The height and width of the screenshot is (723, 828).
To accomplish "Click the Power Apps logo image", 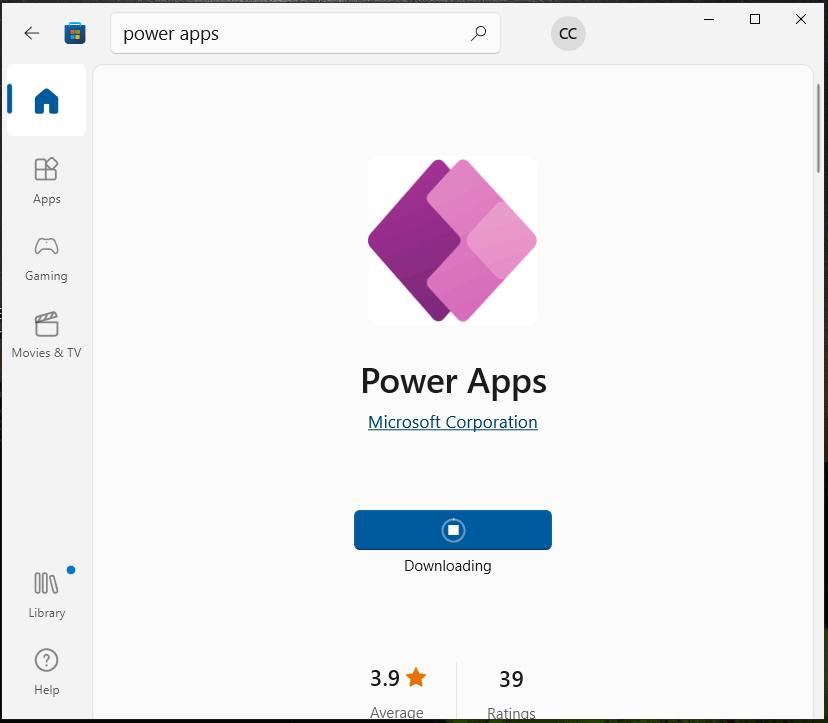I will tap(453, 240).
